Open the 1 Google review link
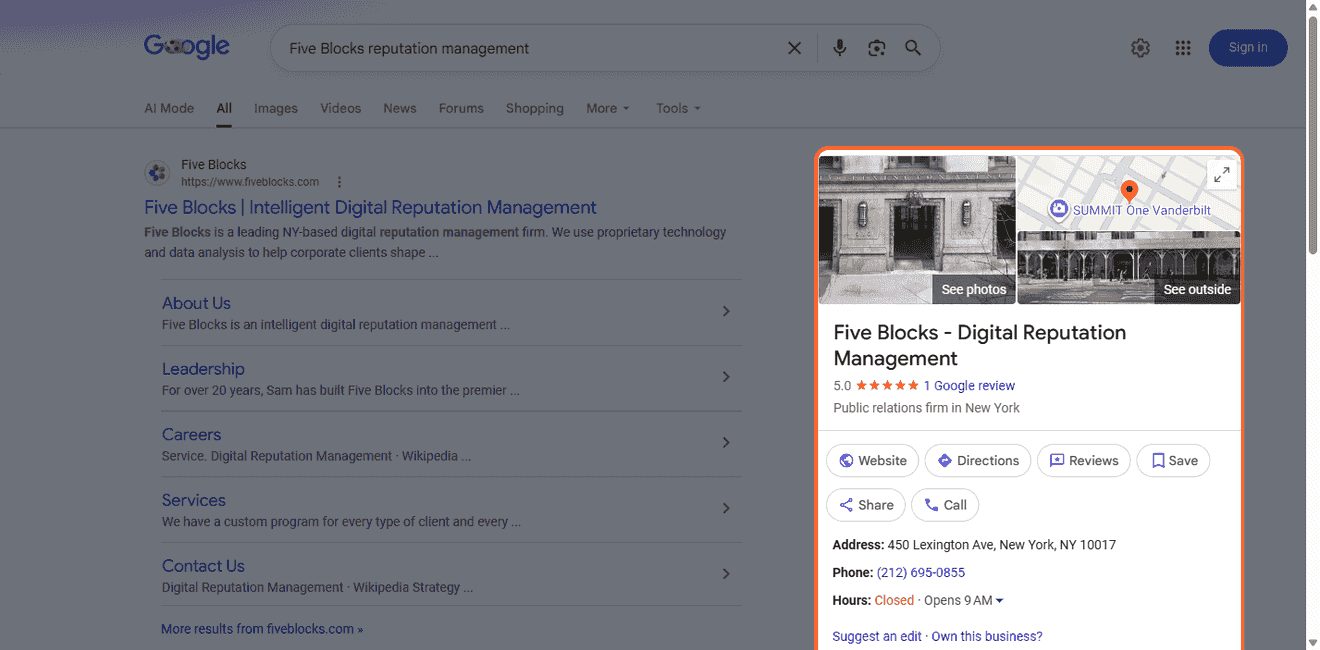The image size is (1320, 650). 969,386
